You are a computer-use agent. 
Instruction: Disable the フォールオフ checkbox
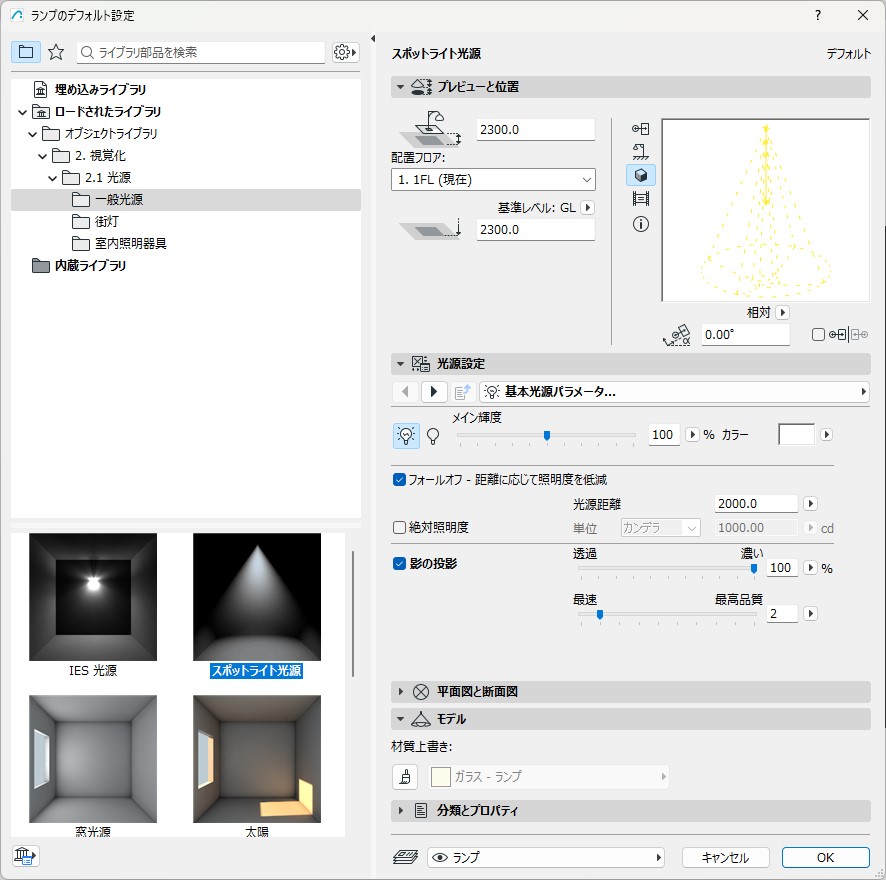(400, 480)
